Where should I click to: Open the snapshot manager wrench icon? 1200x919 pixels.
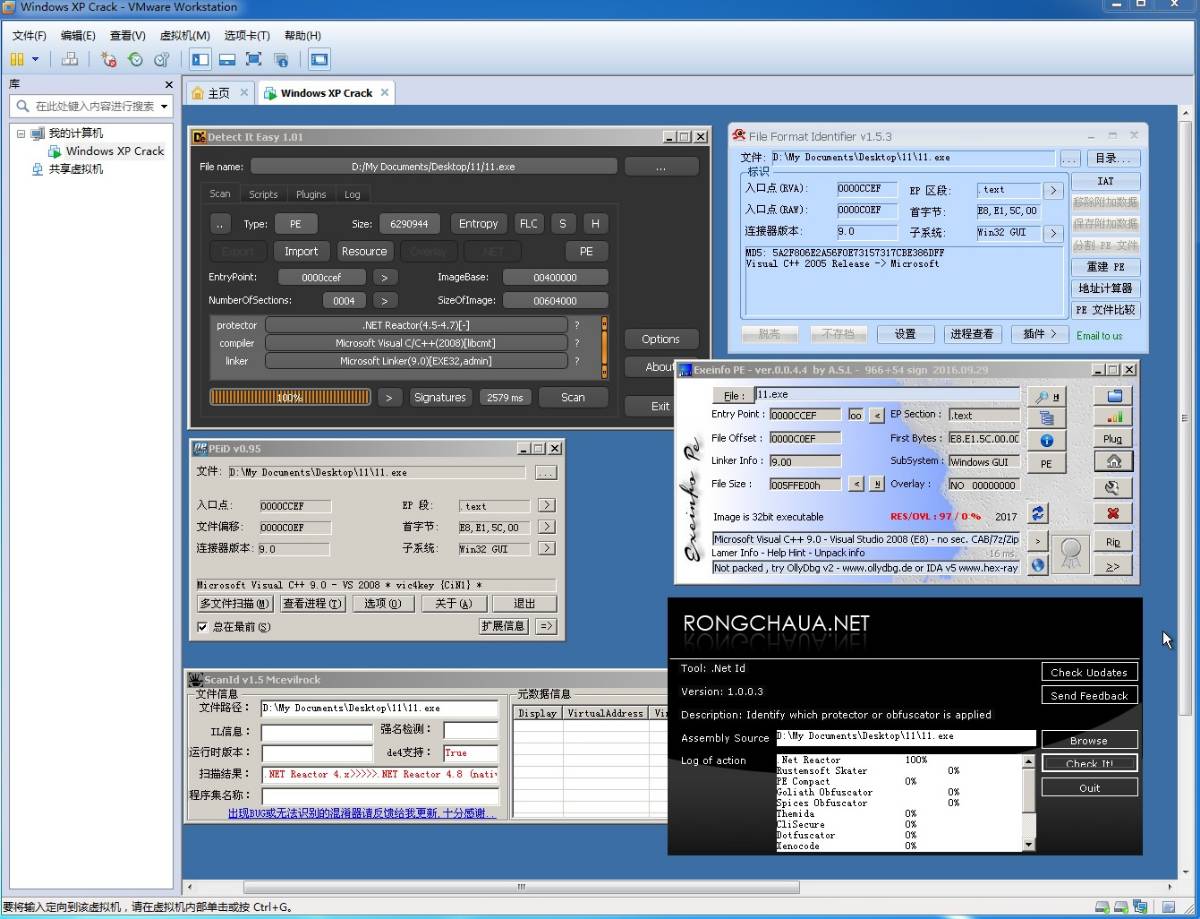(161, 59)
